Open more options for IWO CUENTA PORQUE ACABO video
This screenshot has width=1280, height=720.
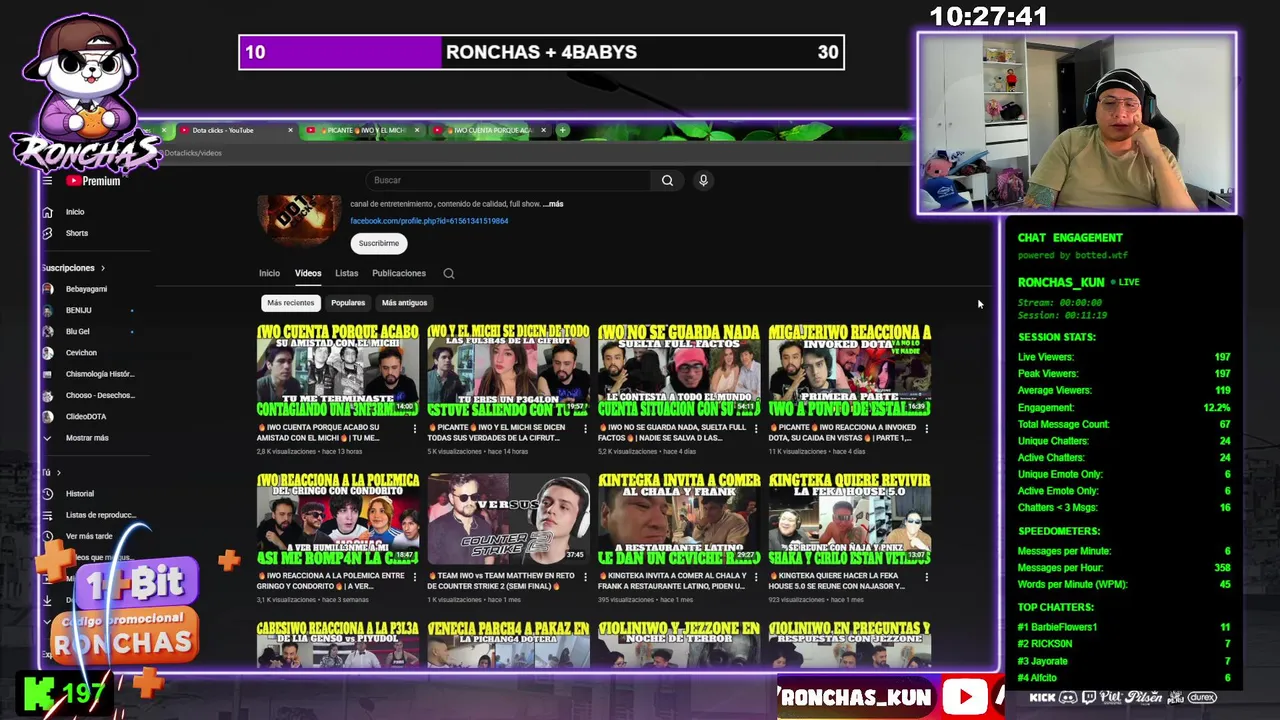[x=415, y=429]
